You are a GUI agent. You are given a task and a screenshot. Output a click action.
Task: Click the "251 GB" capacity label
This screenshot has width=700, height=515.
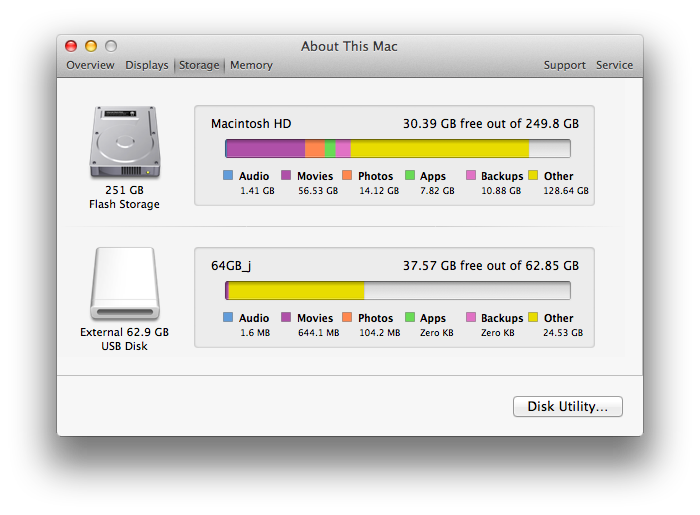125,190
